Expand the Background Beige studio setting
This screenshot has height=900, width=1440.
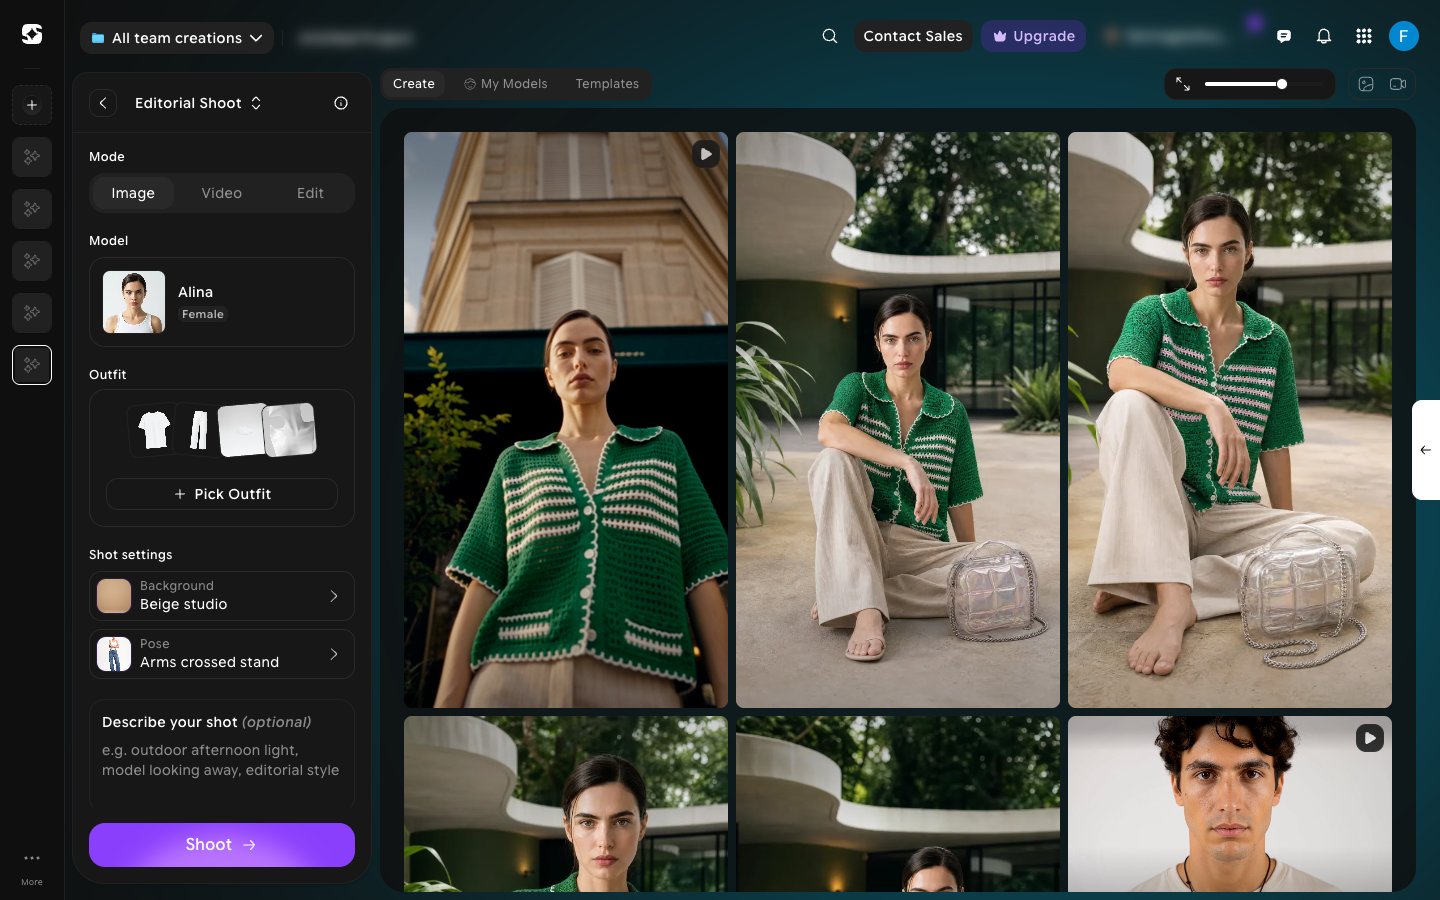click(222, 596)
